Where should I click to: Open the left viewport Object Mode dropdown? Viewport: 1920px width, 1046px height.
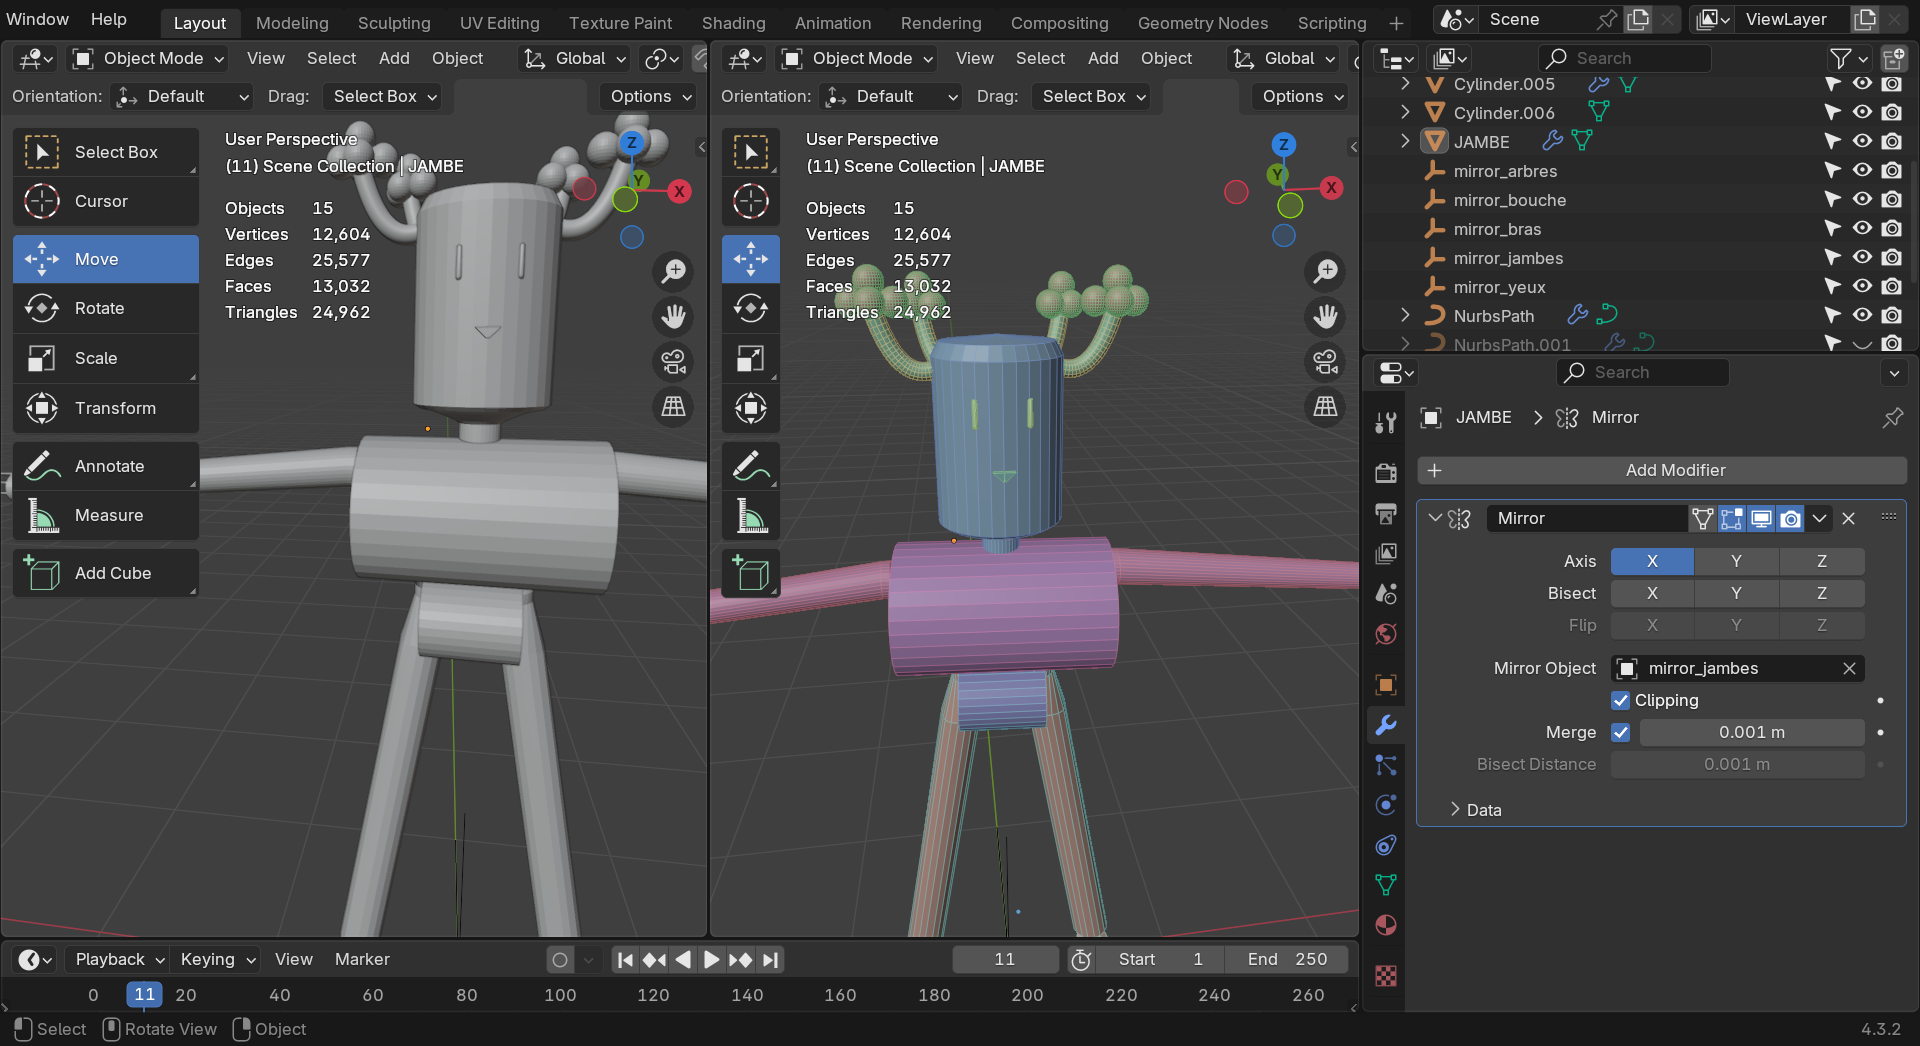(148, 59)
